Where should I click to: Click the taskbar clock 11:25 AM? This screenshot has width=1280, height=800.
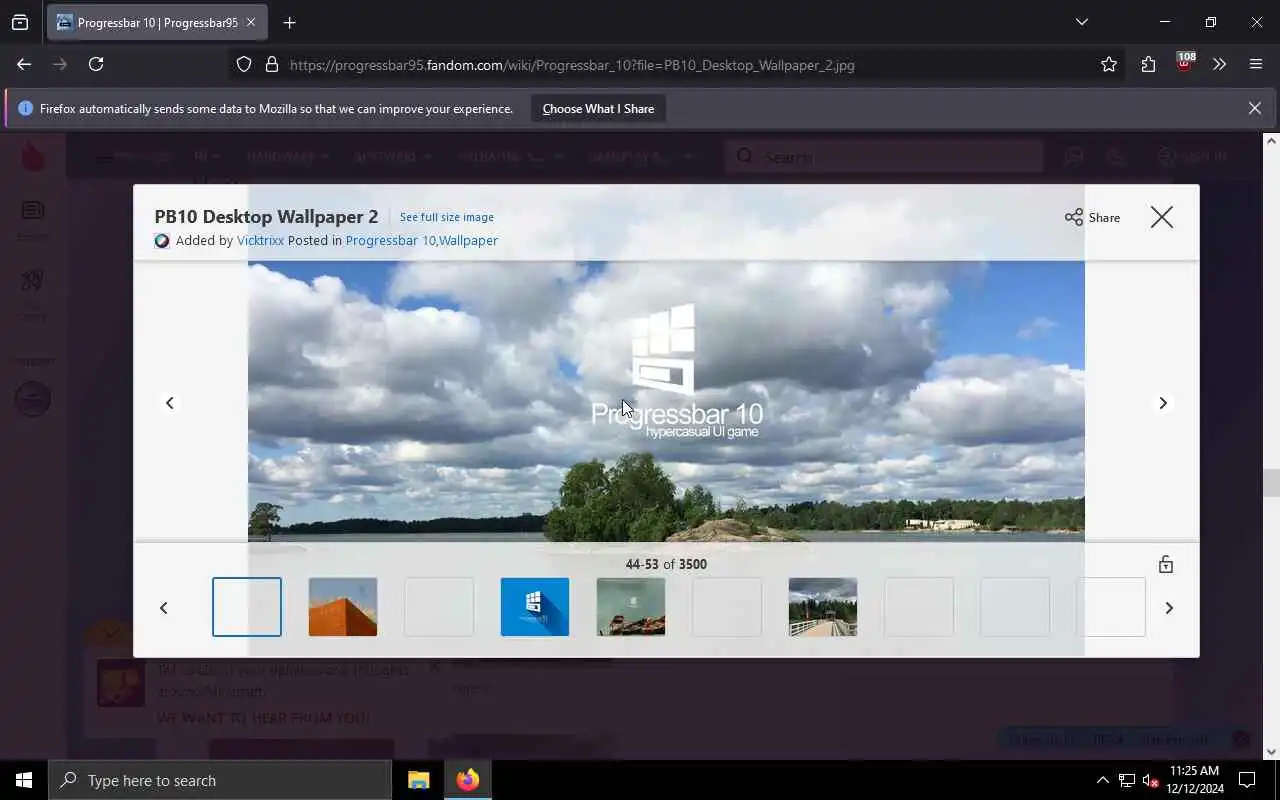point(1194,780)
